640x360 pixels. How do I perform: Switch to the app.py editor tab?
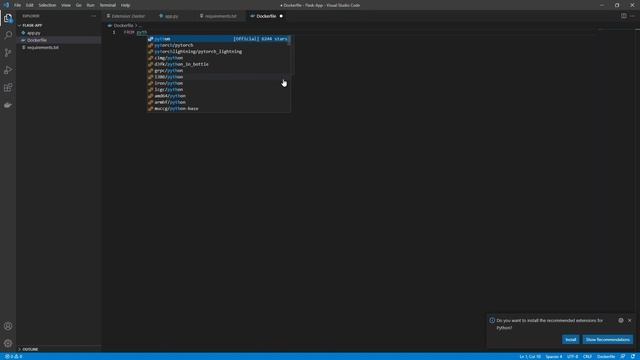click(x=171, y=16)
